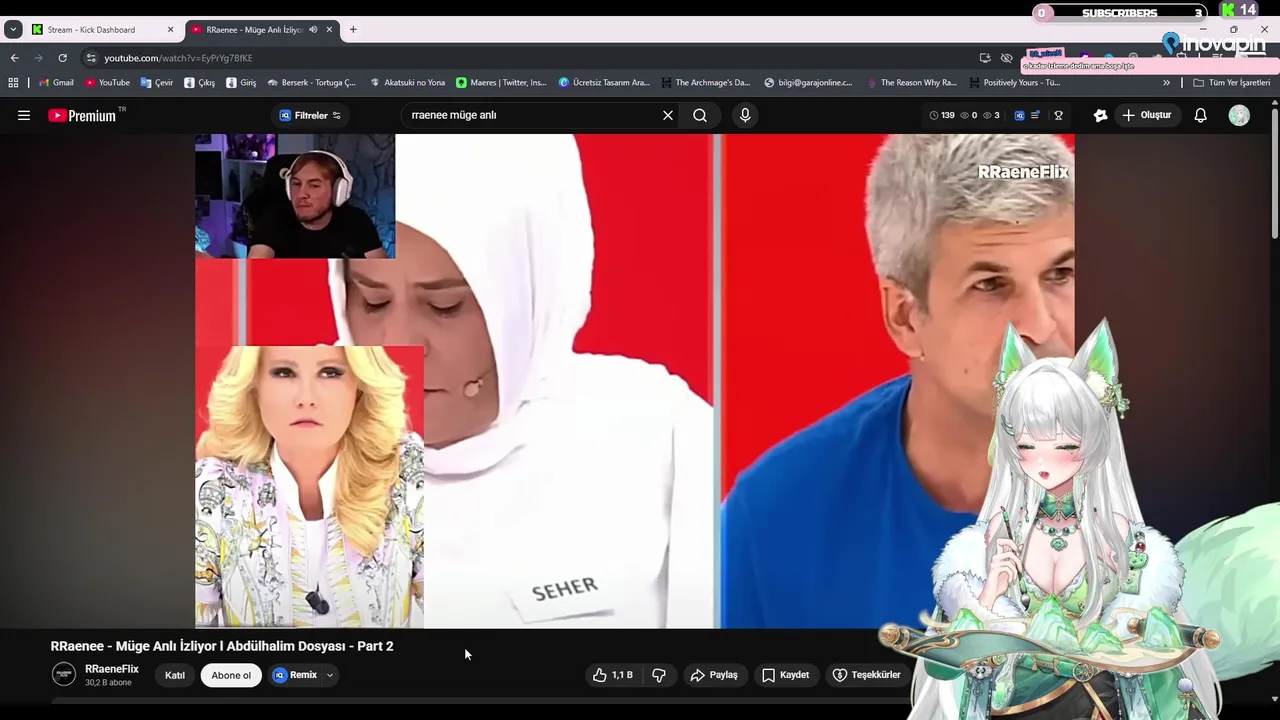Go back in browser history
The width and height of the screenshot is (1280, 720).
[14, 58]
